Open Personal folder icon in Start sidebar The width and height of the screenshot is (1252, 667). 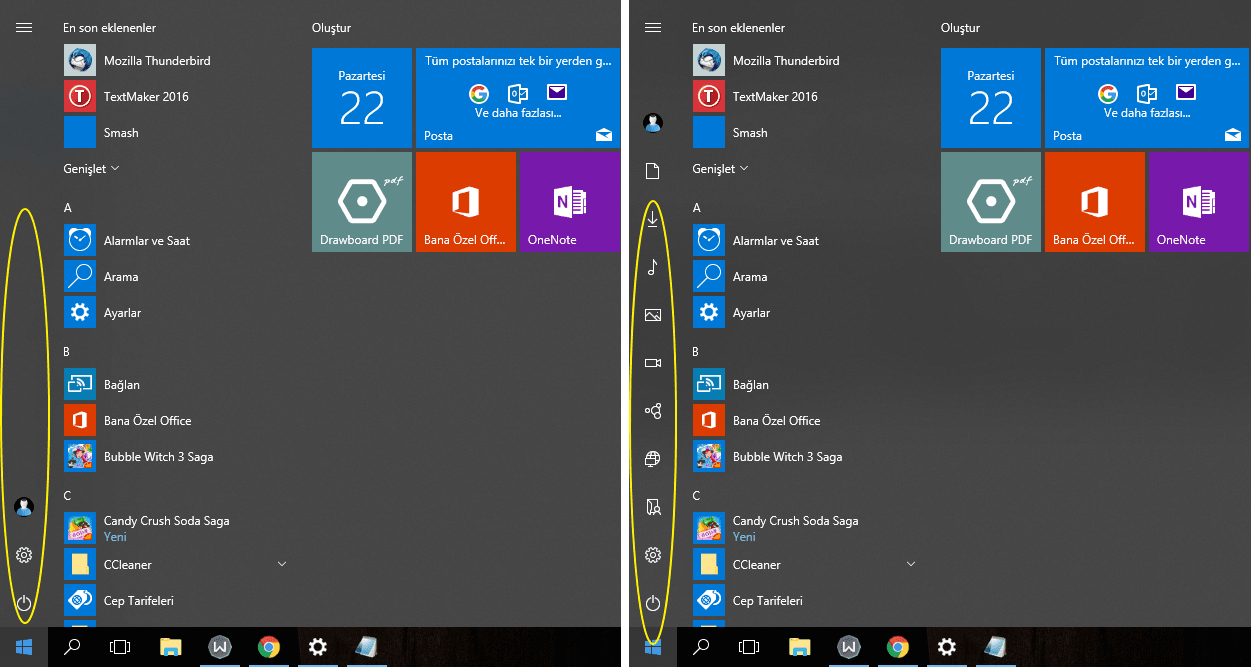(x=653, y=506)
